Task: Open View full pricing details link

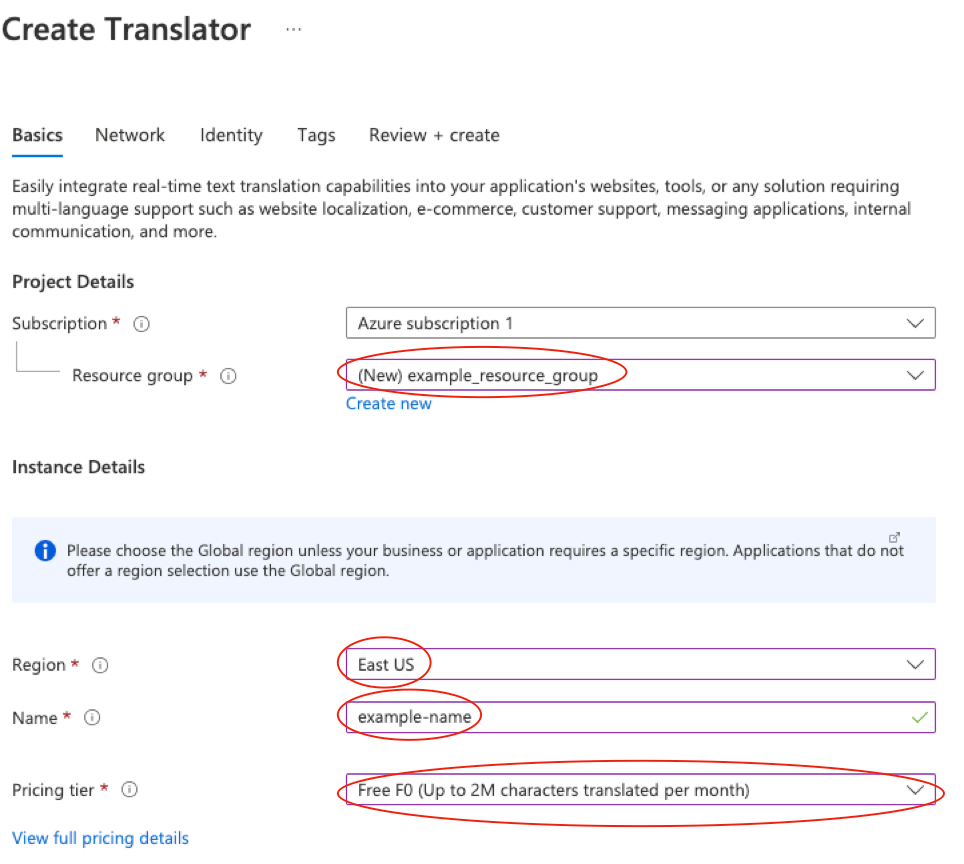Action: pyautogui.click(x=100, y=838)
